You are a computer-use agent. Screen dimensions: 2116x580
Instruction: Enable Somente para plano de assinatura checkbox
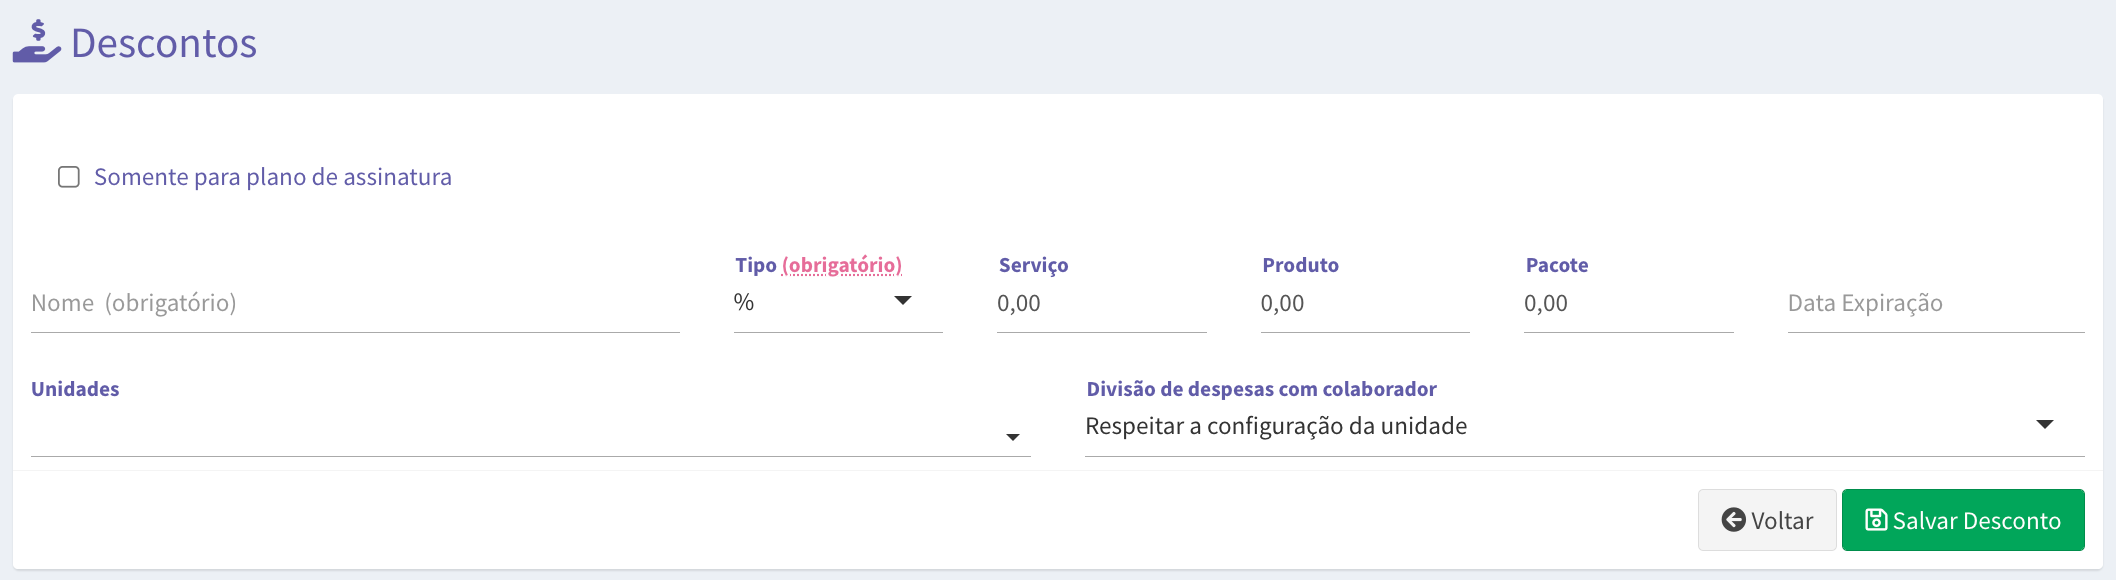(x=69, y=177)
